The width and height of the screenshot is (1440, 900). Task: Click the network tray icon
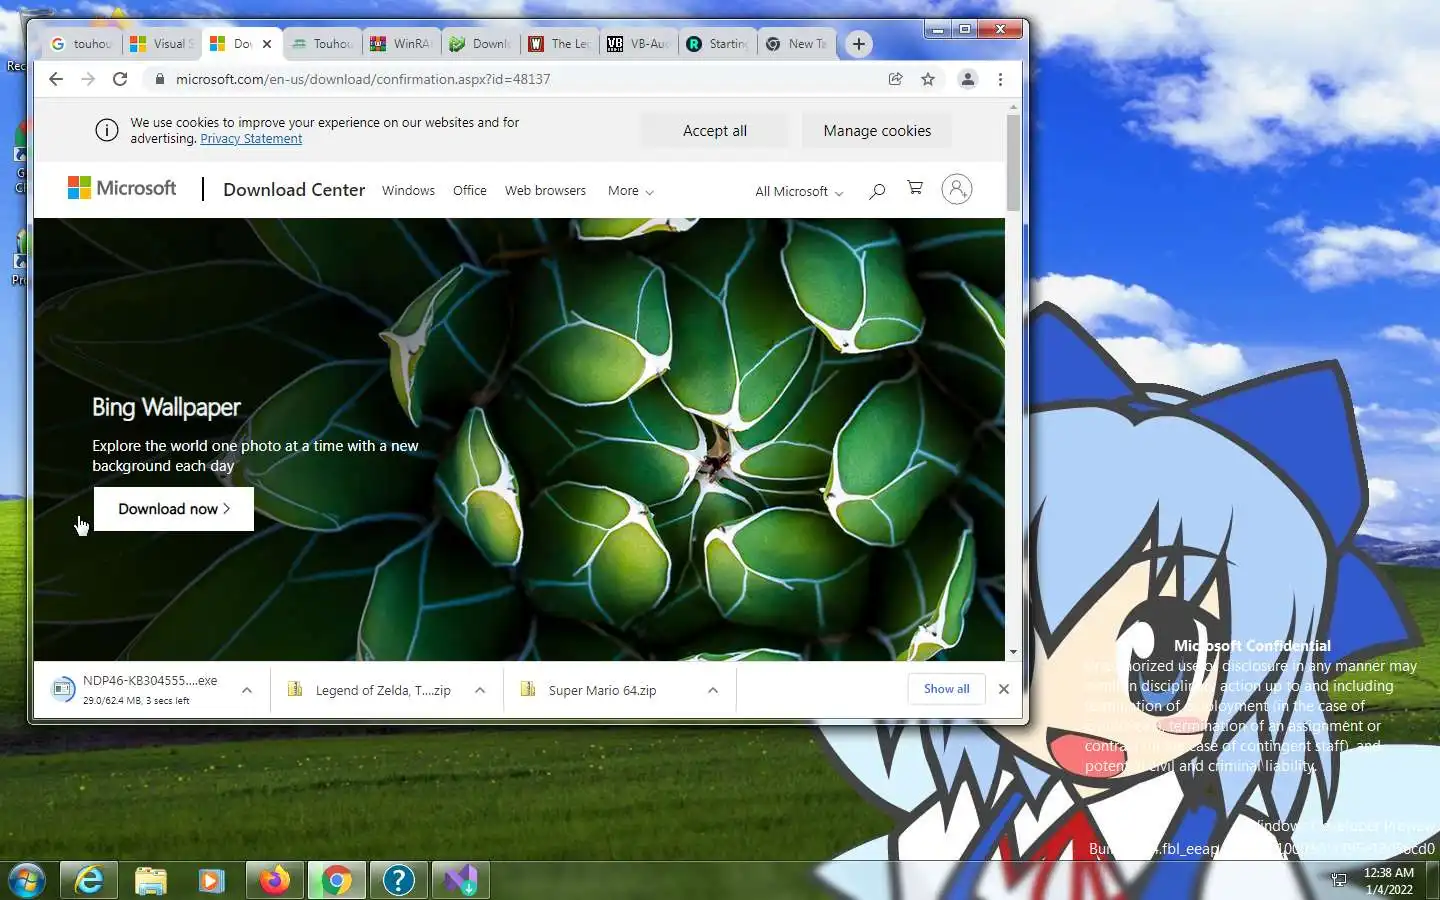[x=1339, y=880]
